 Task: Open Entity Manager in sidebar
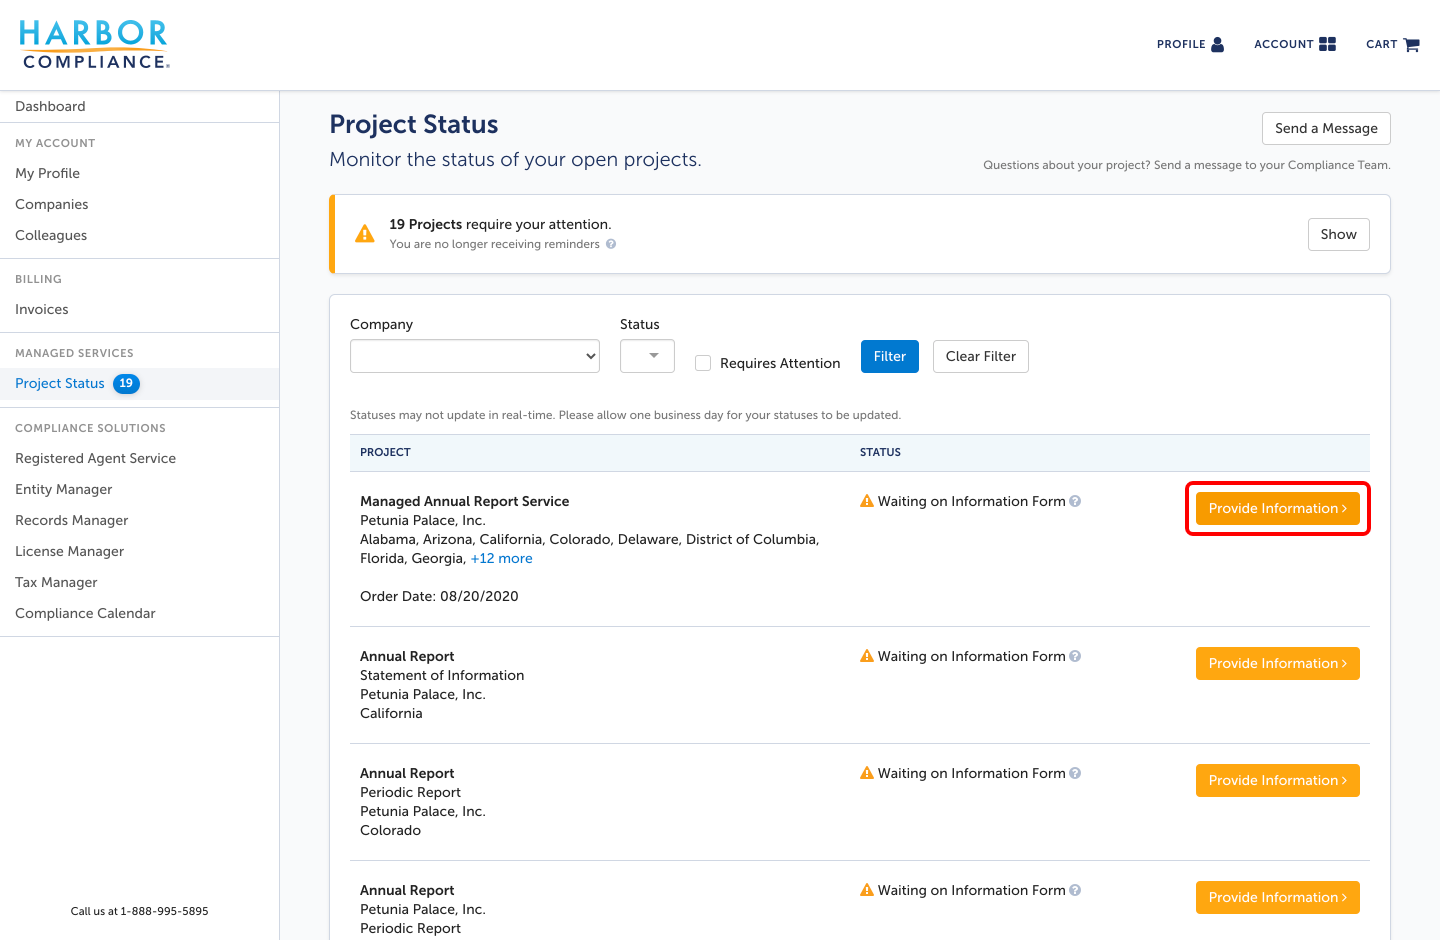(63, 489)
